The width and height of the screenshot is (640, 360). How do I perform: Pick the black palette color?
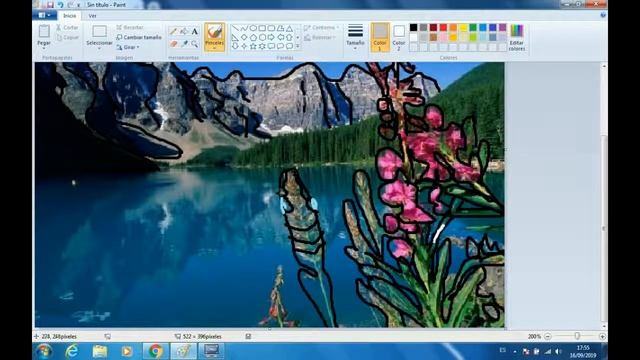(413, 28)
